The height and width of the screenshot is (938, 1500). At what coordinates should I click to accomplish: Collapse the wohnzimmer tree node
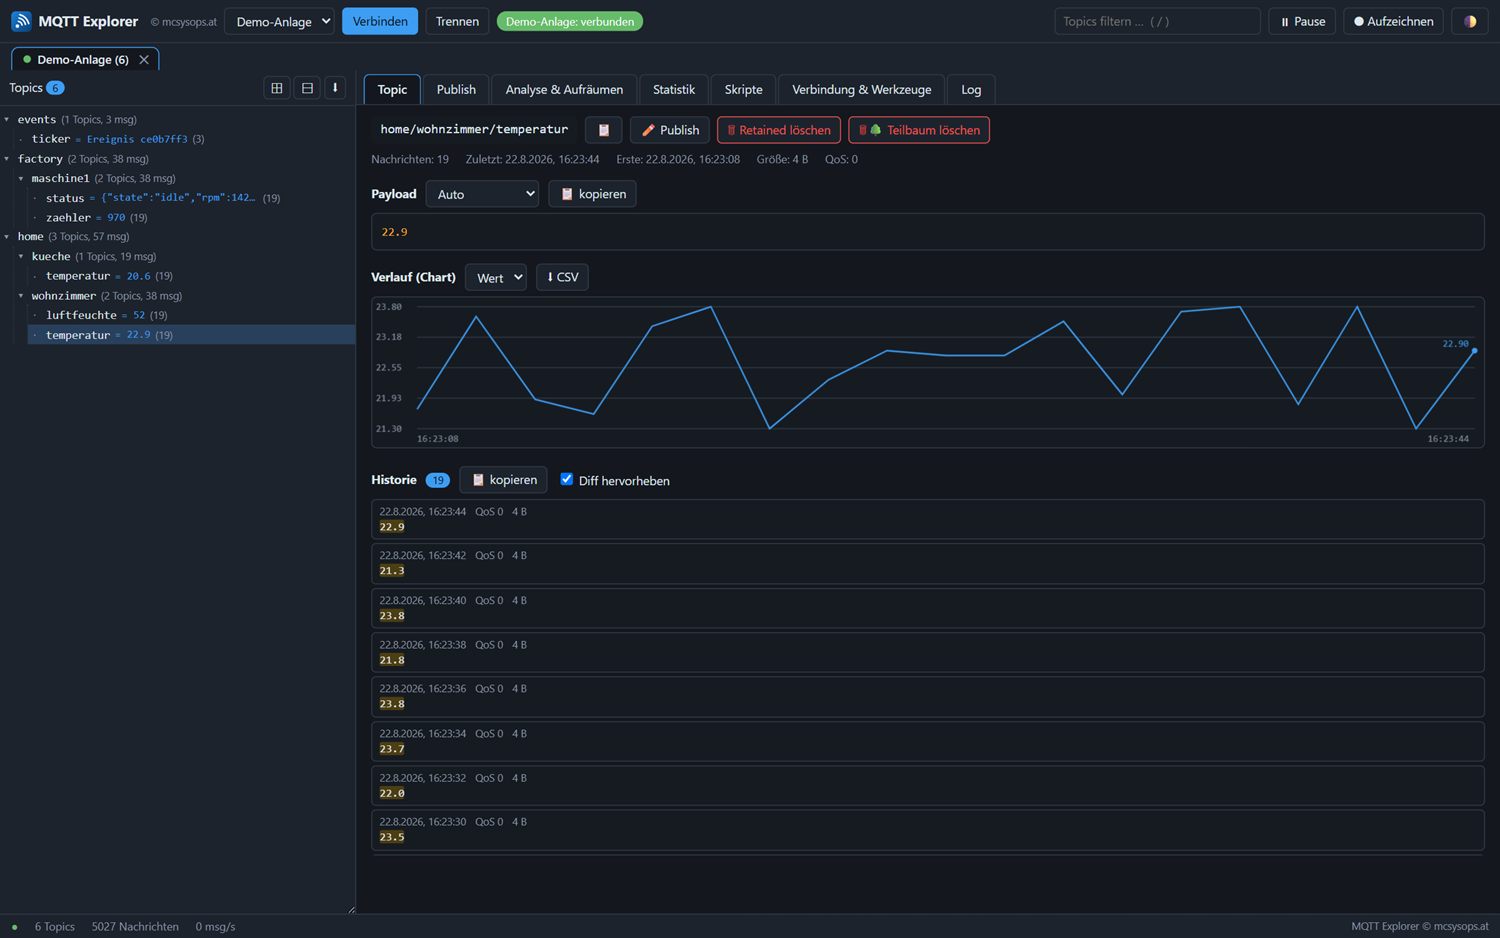point(21,296)
